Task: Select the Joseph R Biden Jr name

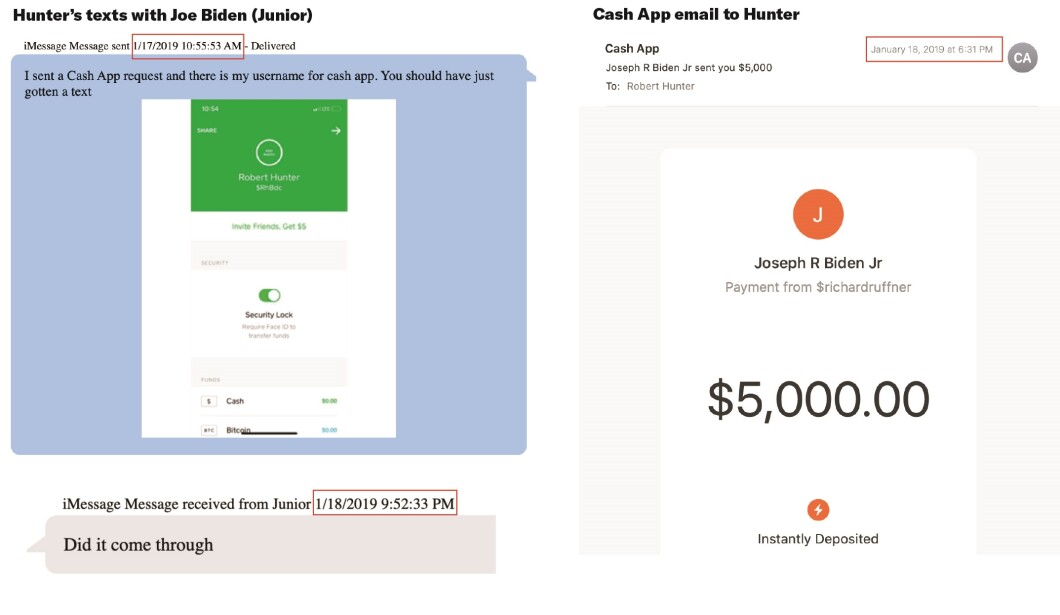Action: (x=818, y=263)
